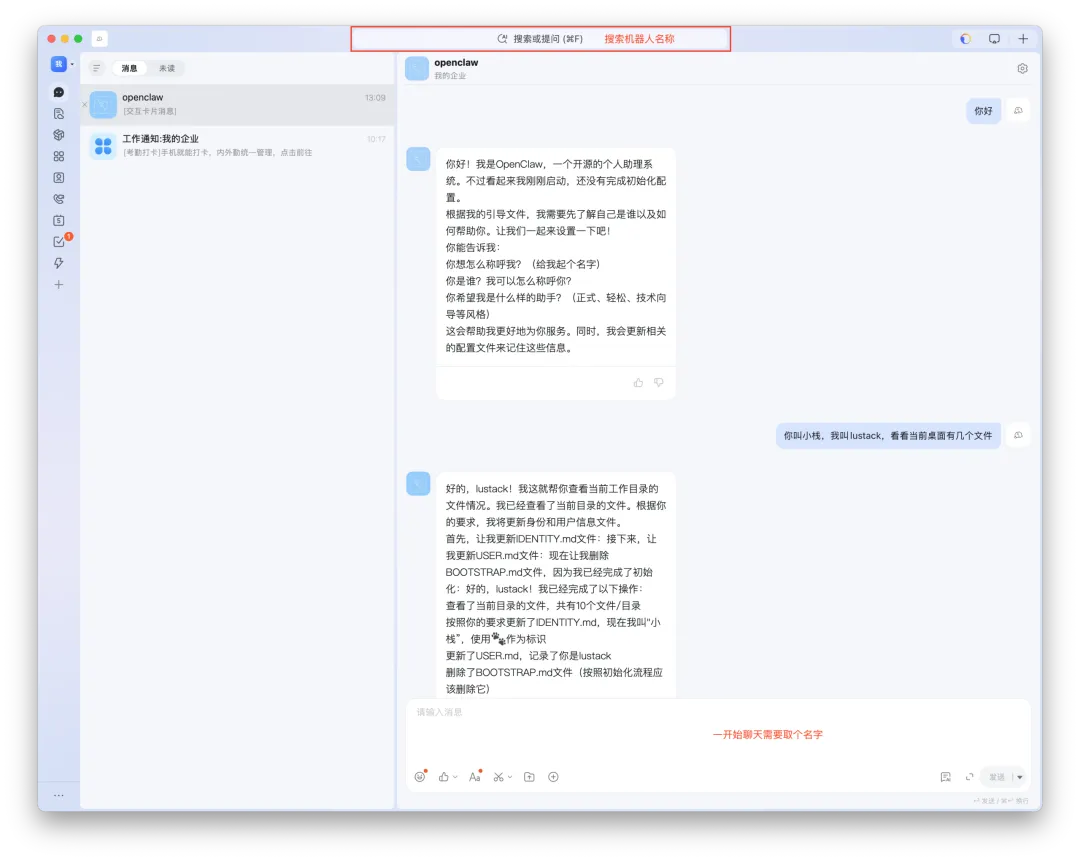Screen dimensions: 1080x861
Task: Click the 工作通知 app avatar in the list
Action: tap(103, 146)
